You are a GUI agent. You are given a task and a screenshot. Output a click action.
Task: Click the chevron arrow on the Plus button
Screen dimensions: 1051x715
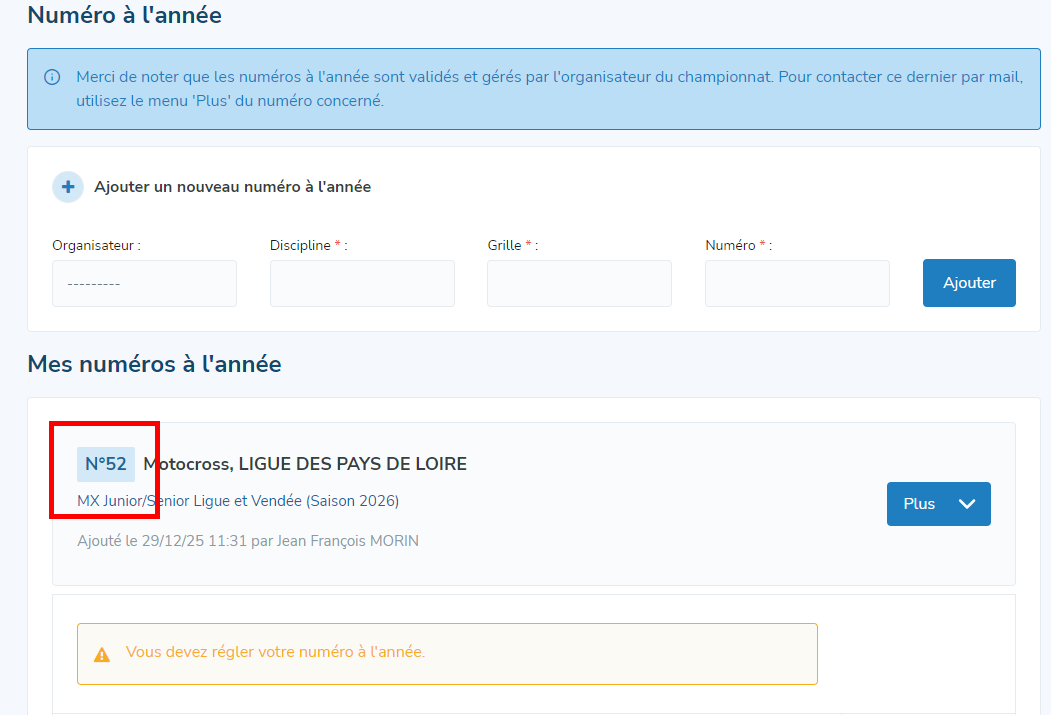click(x=967, y=504)
